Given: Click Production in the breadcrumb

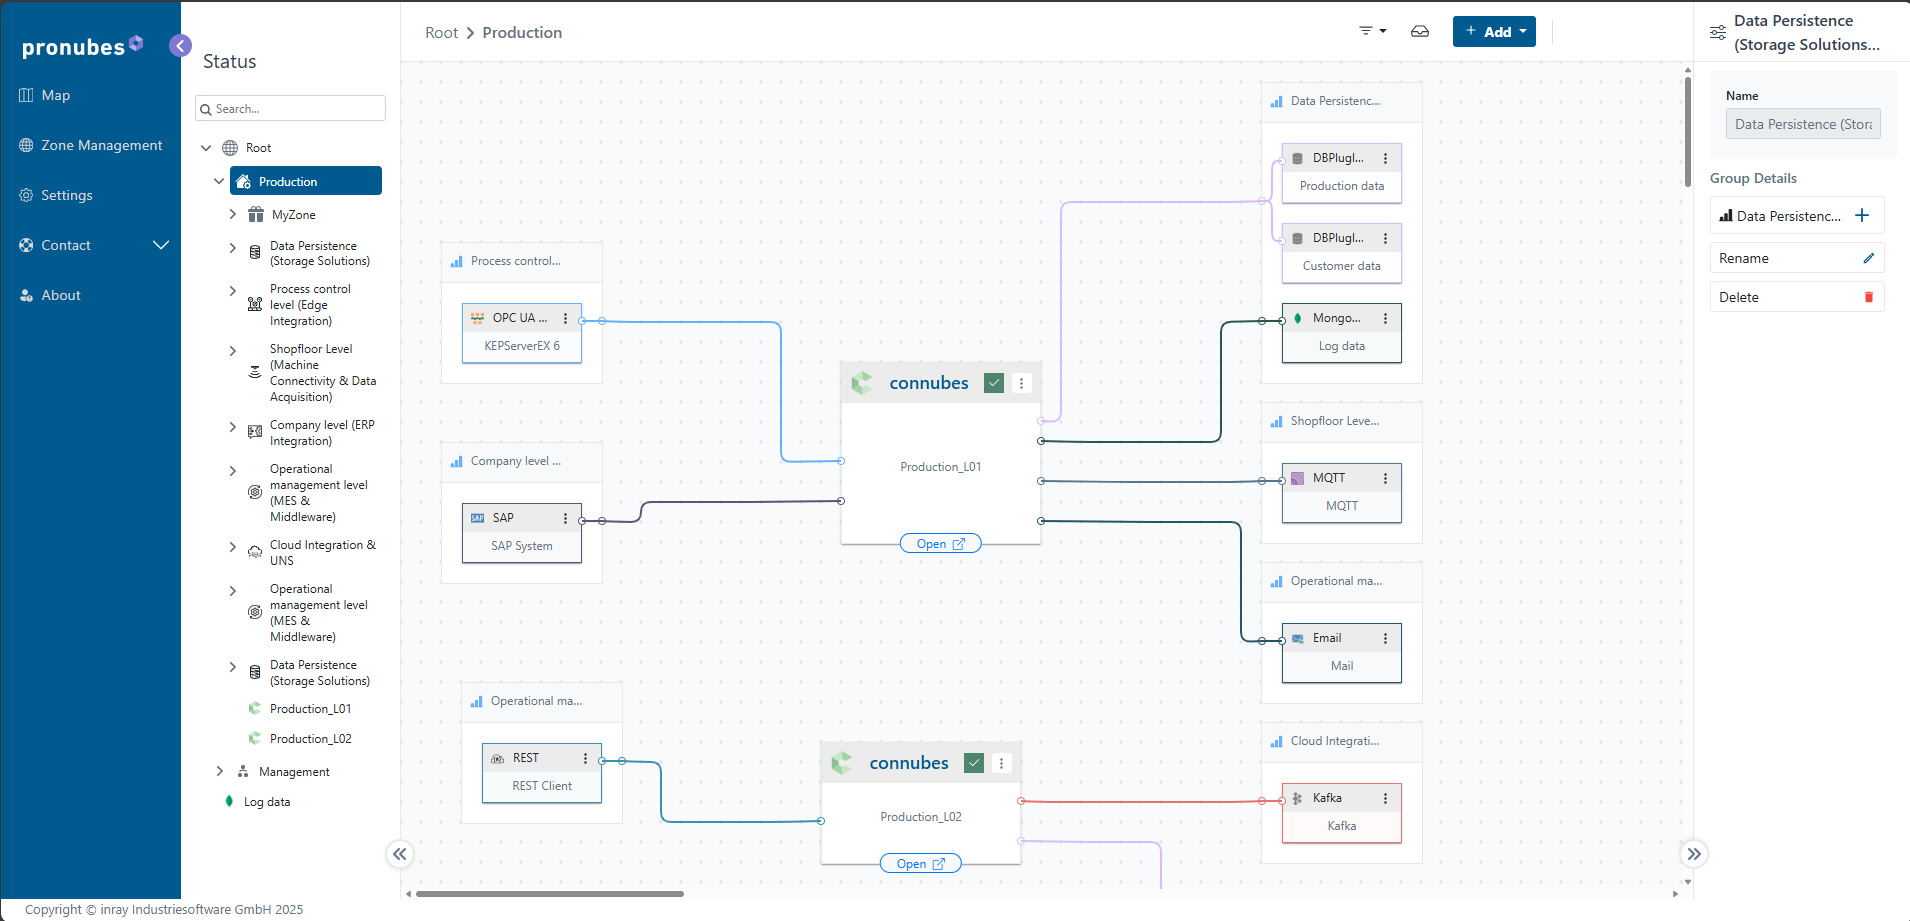Looking at the screenshot, I should tap(522, 32).
